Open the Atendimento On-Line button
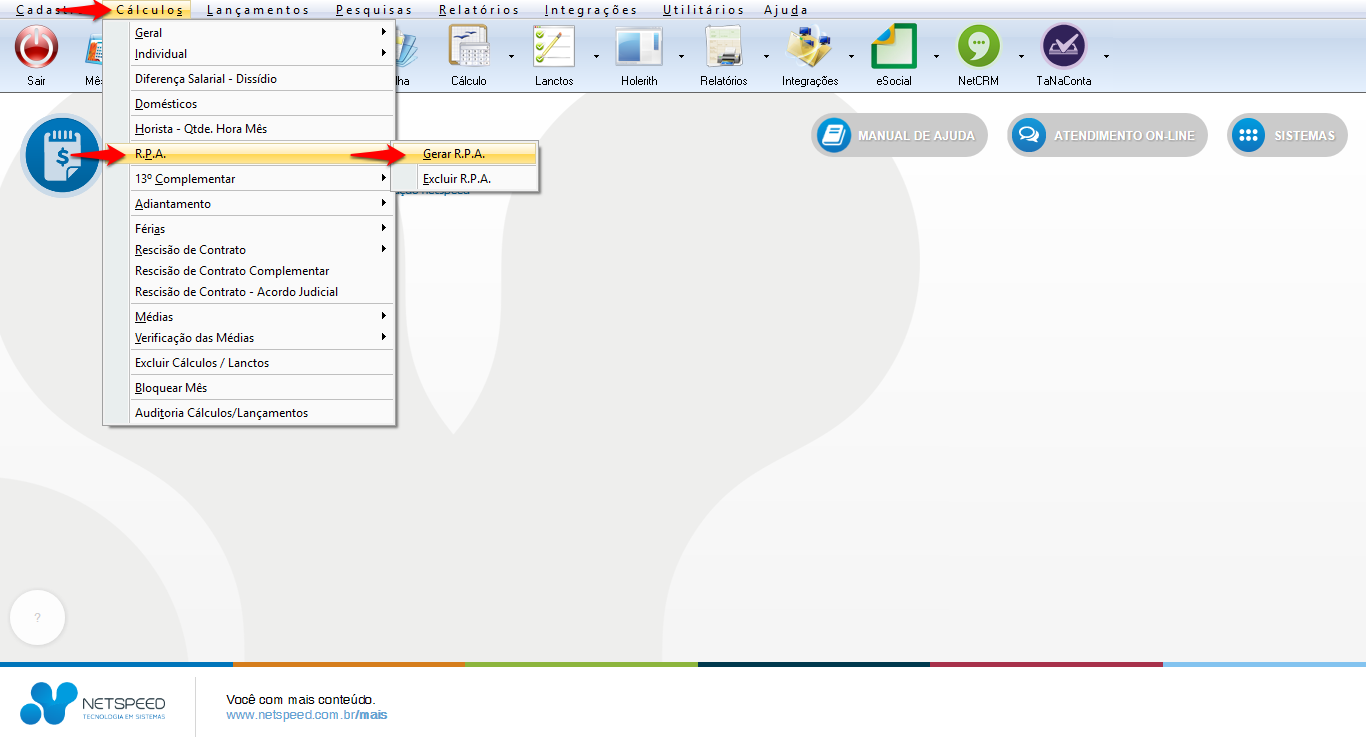The width and height of the screenshot is (1366, 743). tap(1107, 136)
